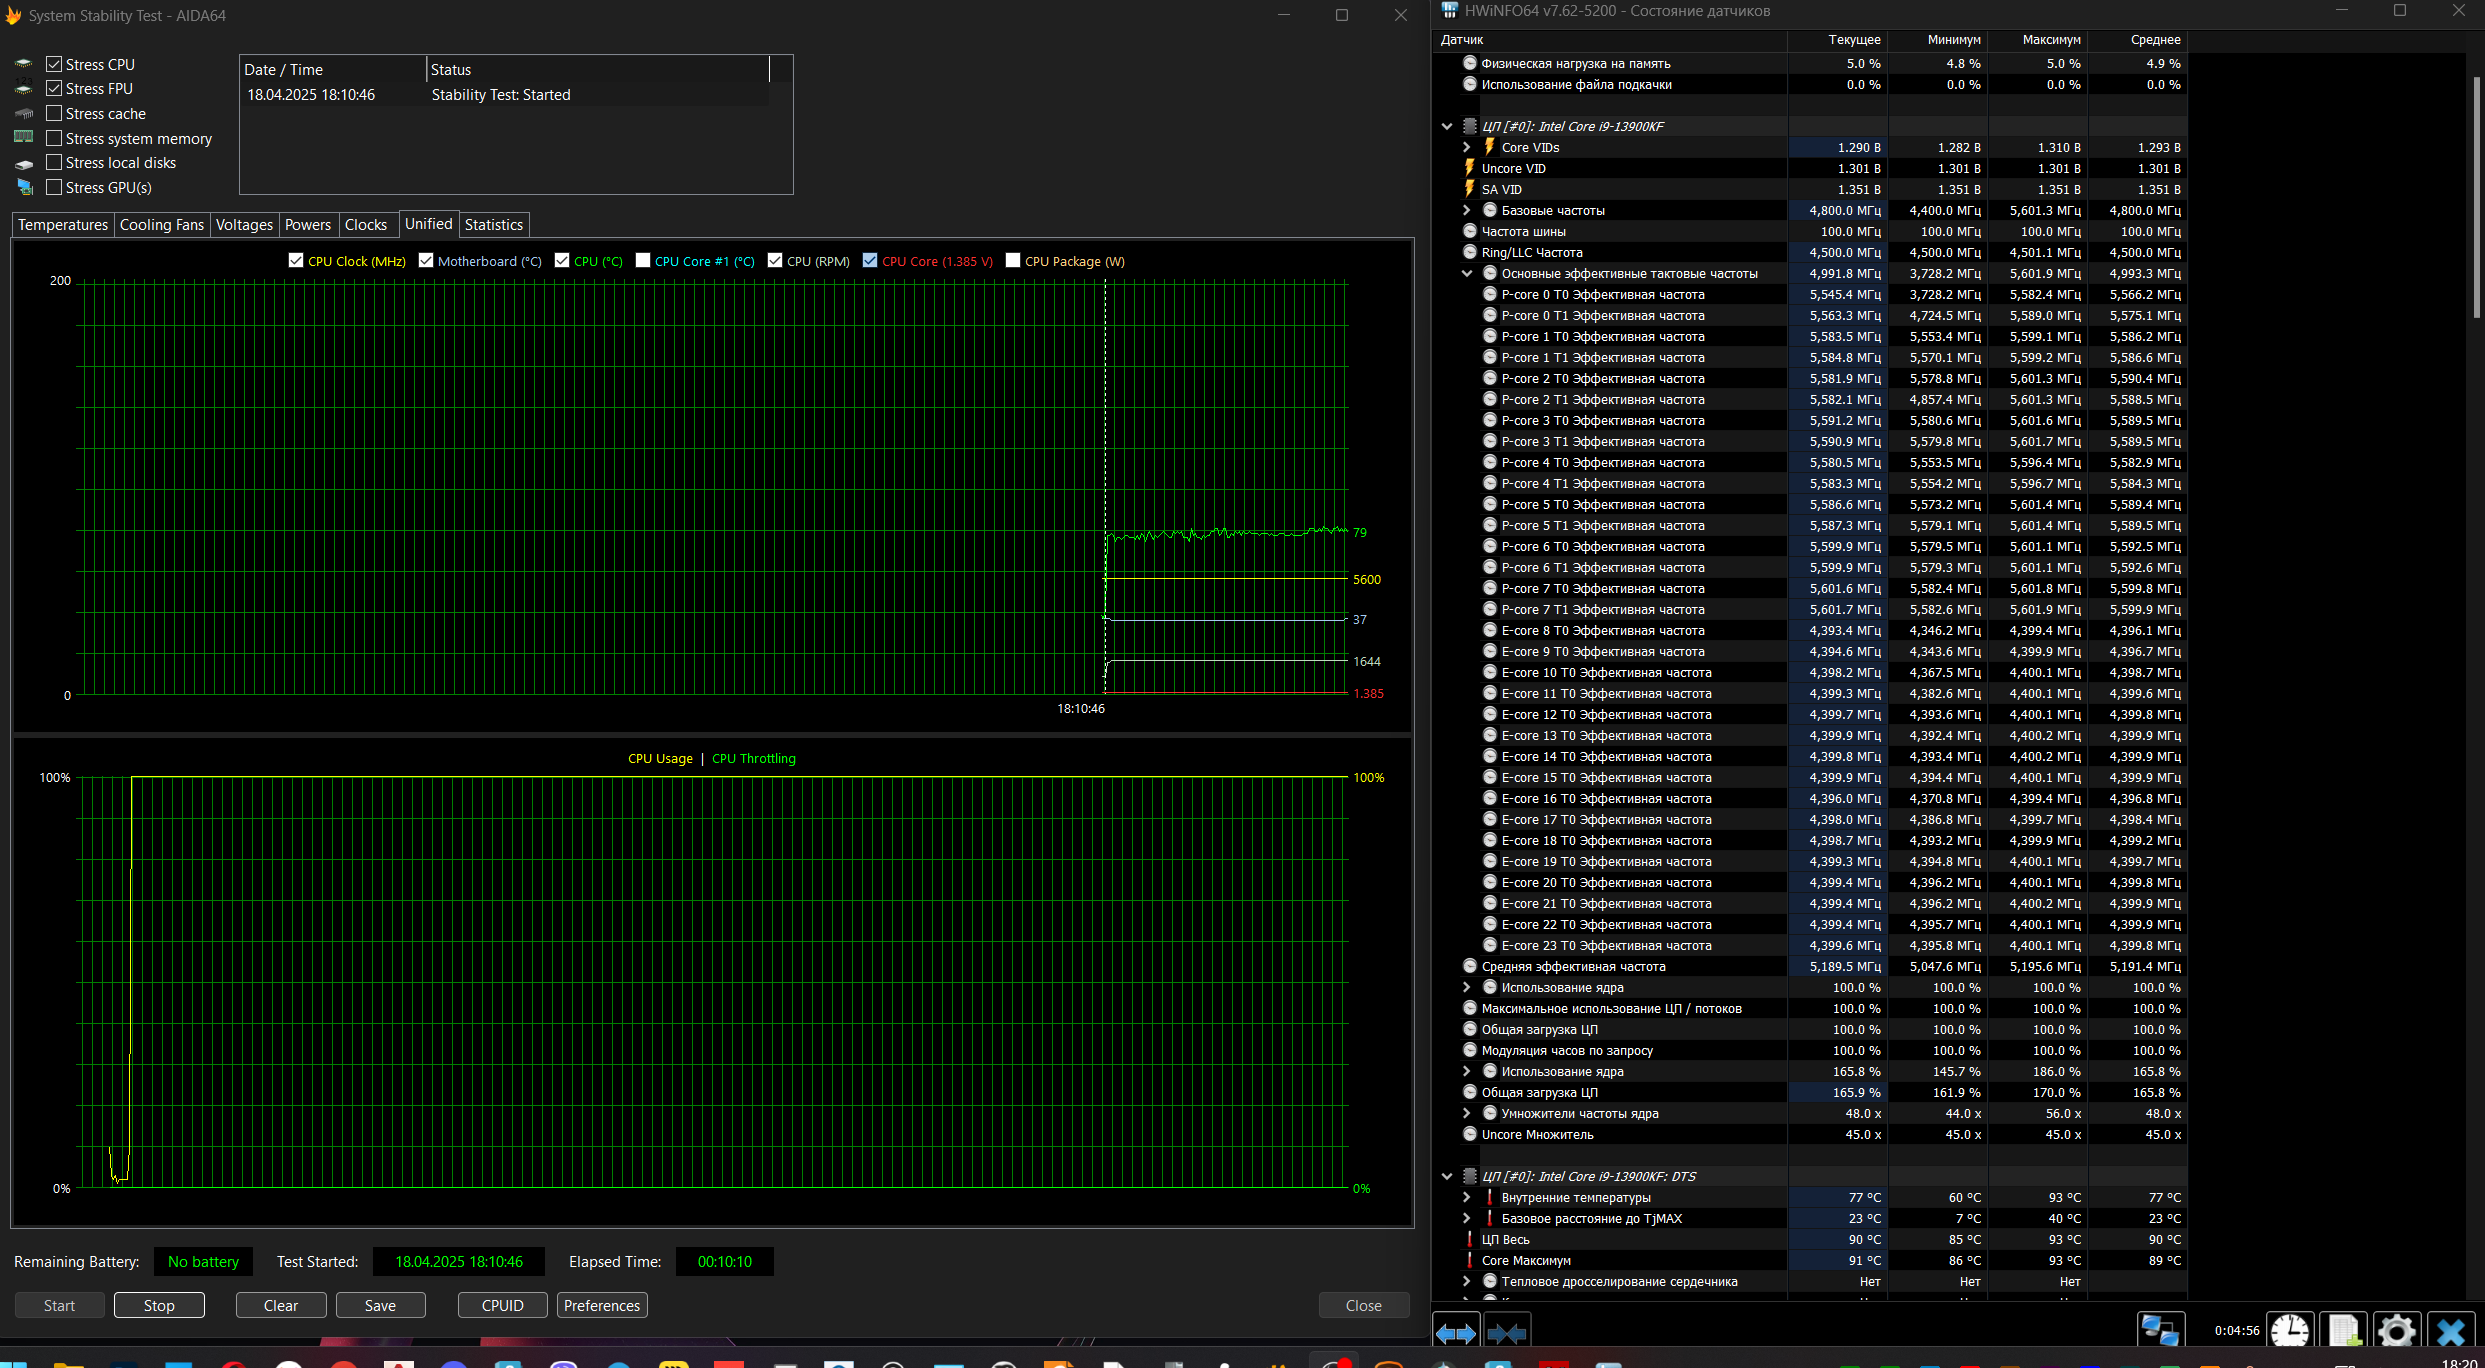The height and width of the screenshot is (1368, 2485).
Task: Enable the Stress cache checkbox
Action: coord(54,114)
